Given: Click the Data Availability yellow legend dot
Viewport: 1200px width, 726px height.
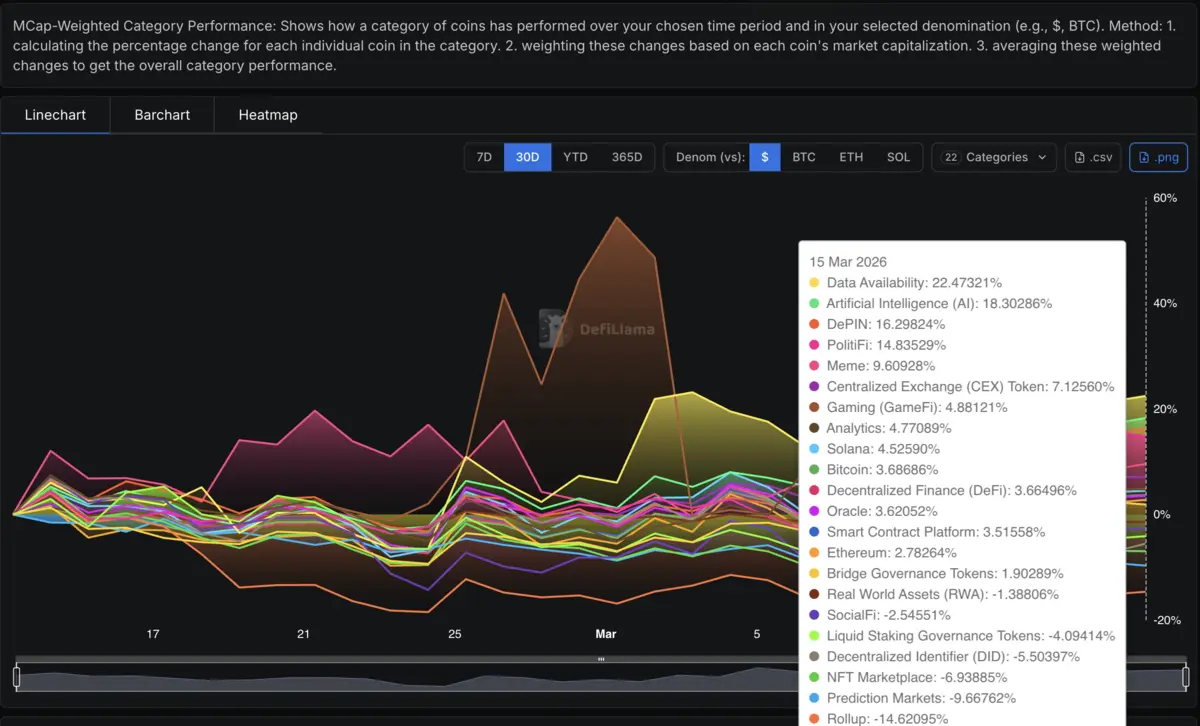Looking at the screenshot, I should [x=815, y=283].
